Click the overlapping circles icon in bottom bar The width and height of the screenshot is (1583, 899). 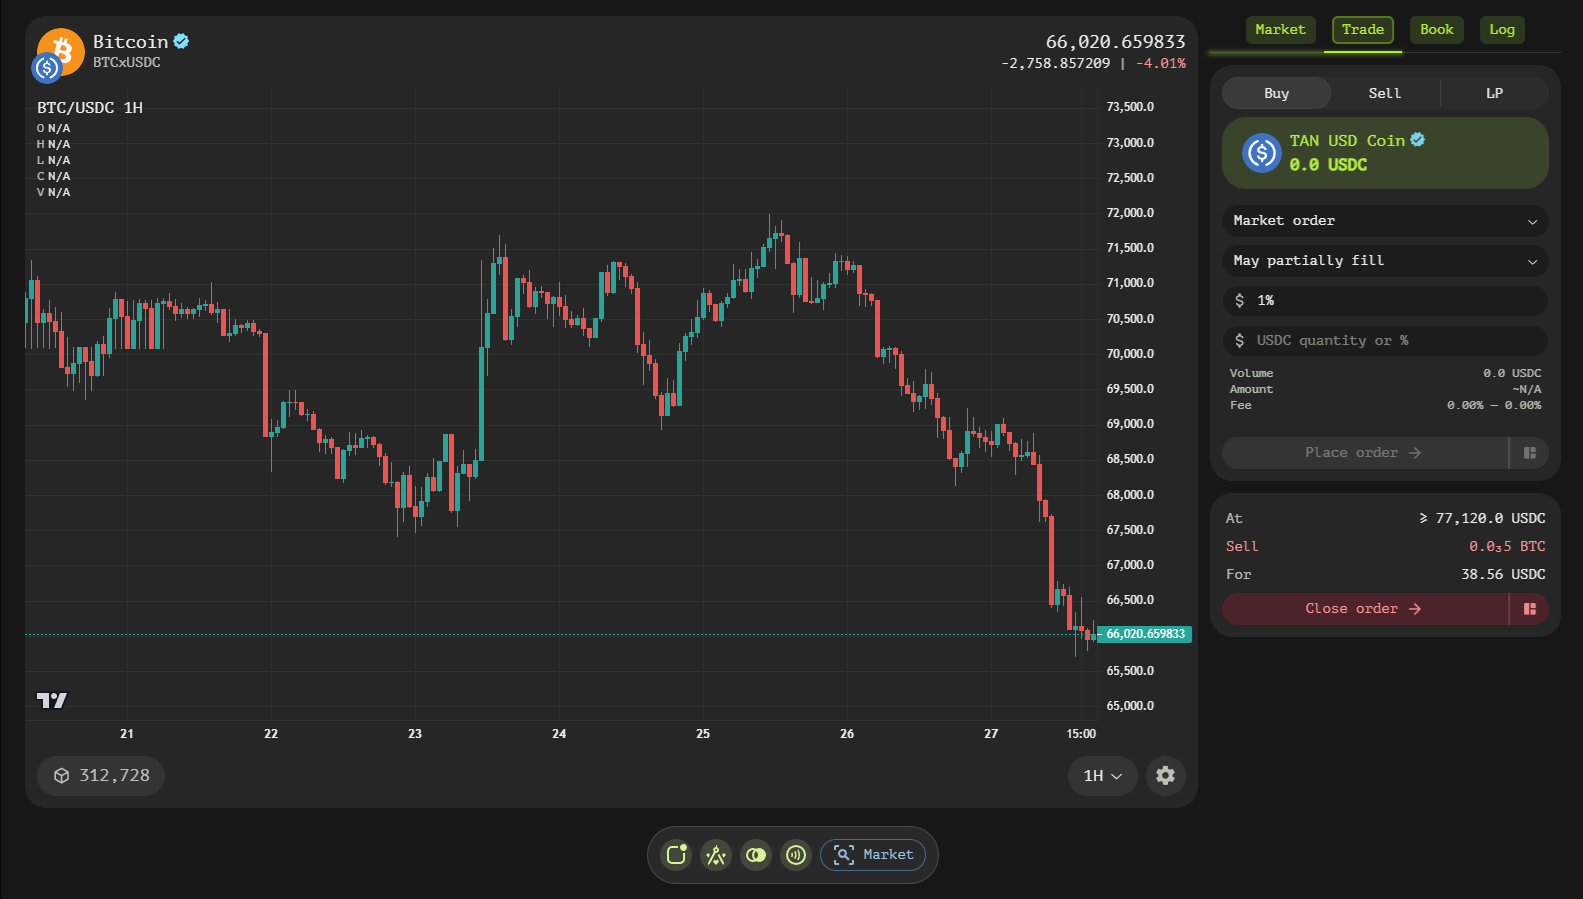coord(756,855)
